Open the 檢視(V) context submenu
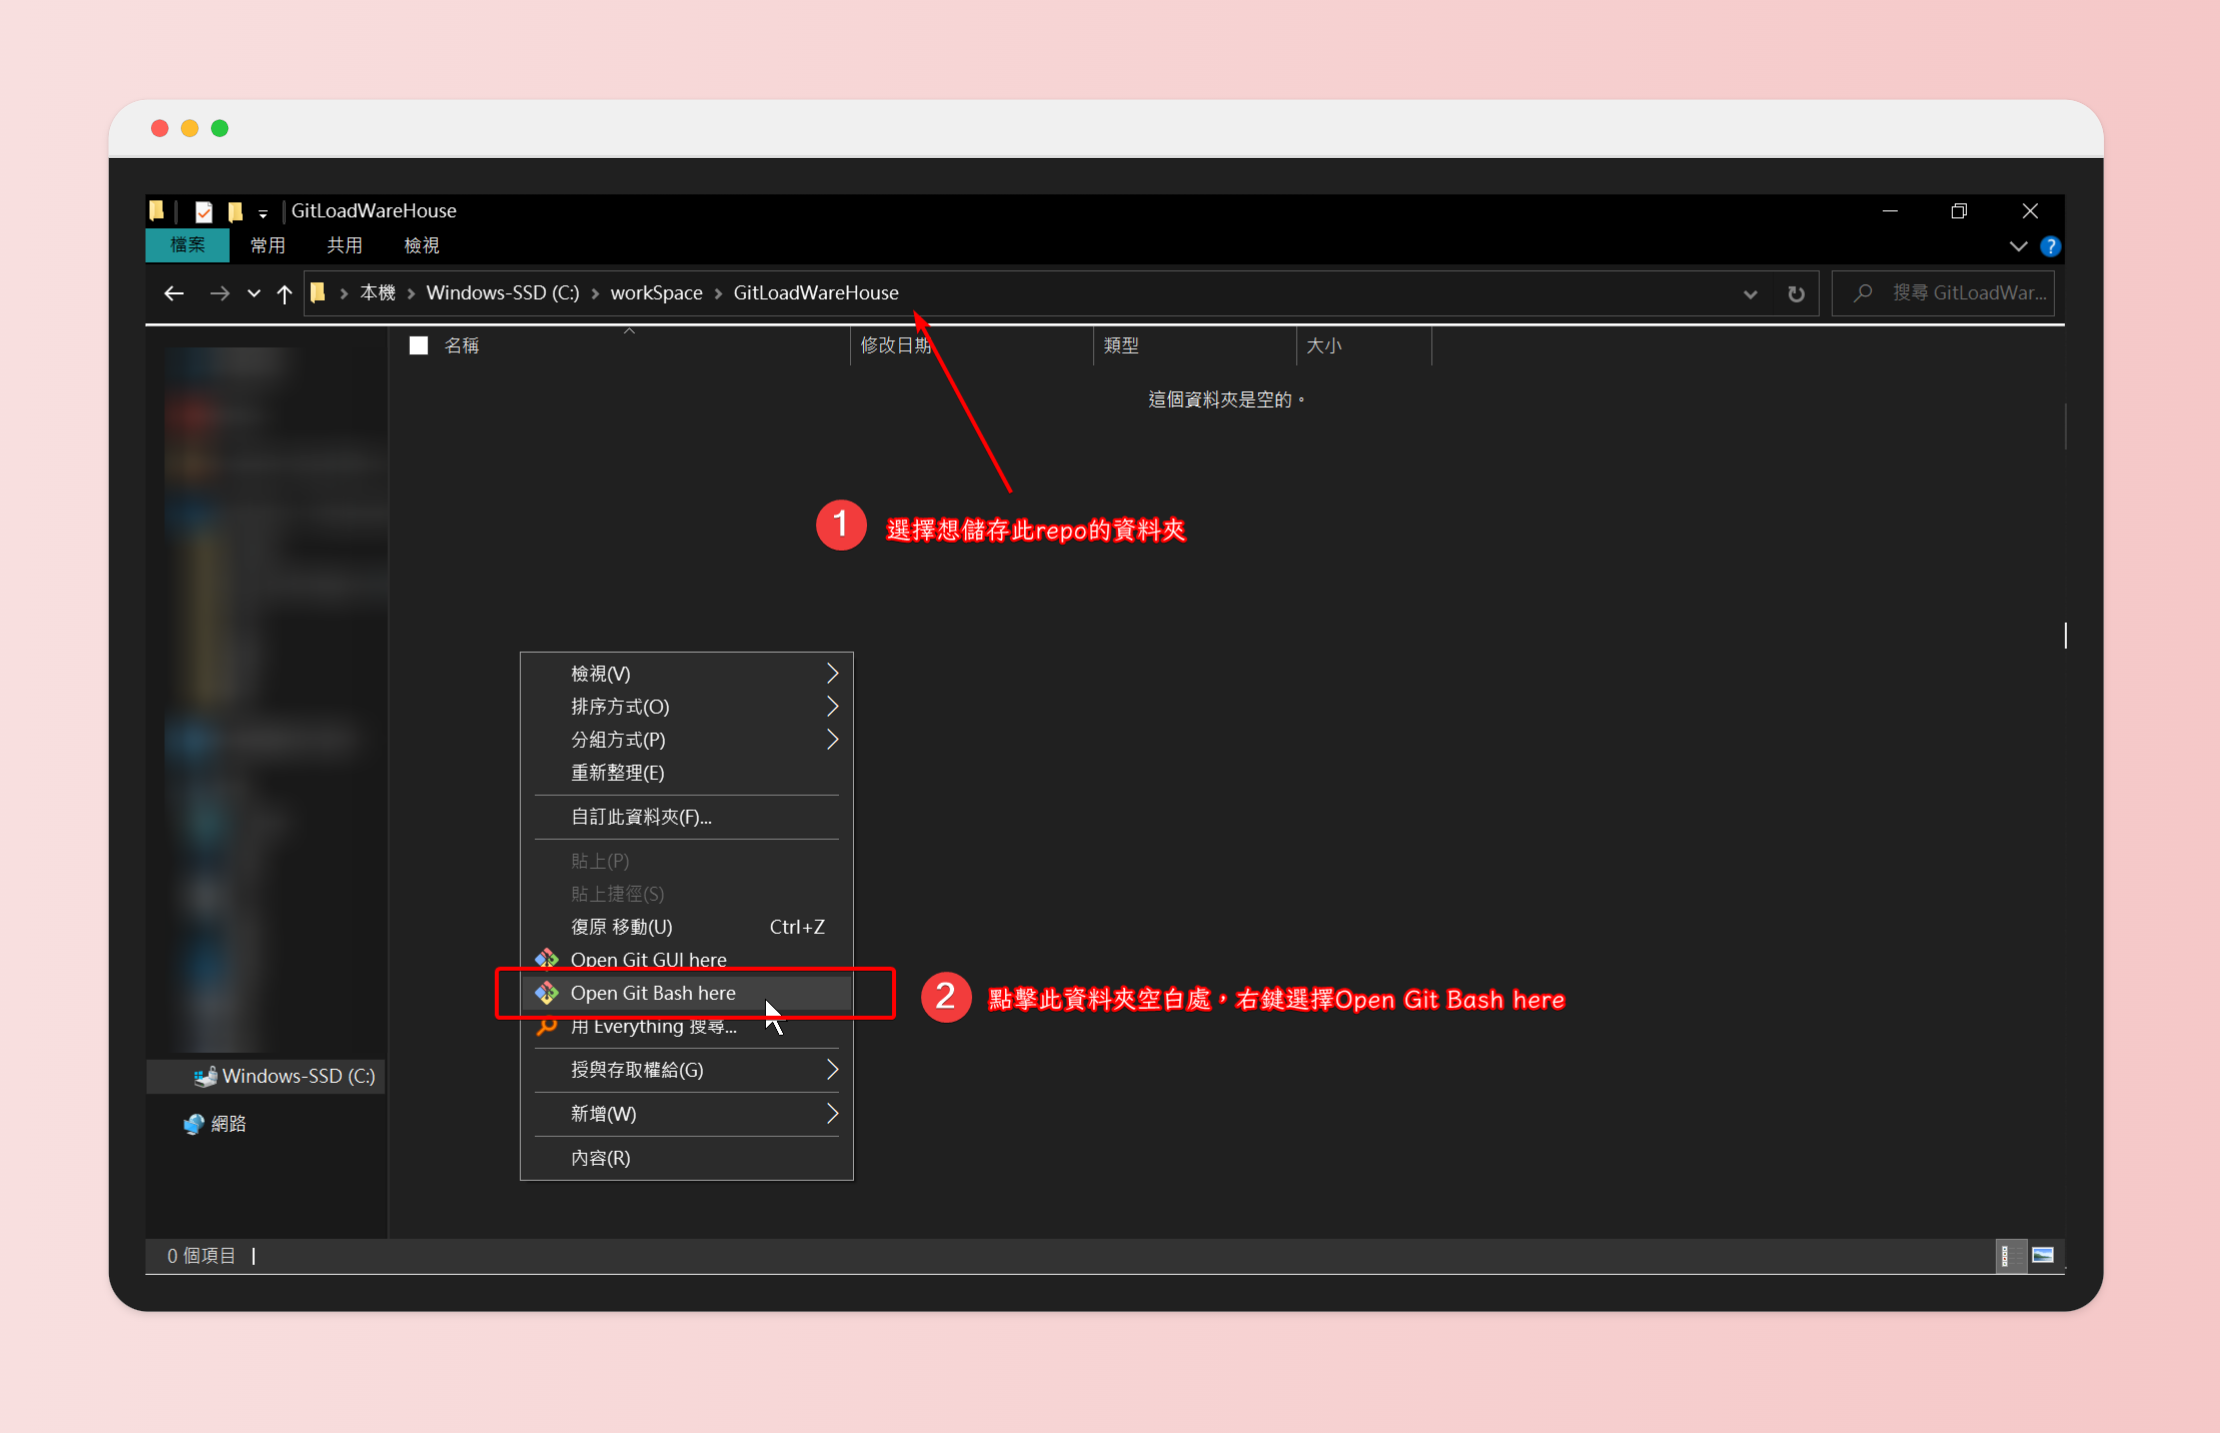Viewport: 2220px width, 1433px height. 686,674
